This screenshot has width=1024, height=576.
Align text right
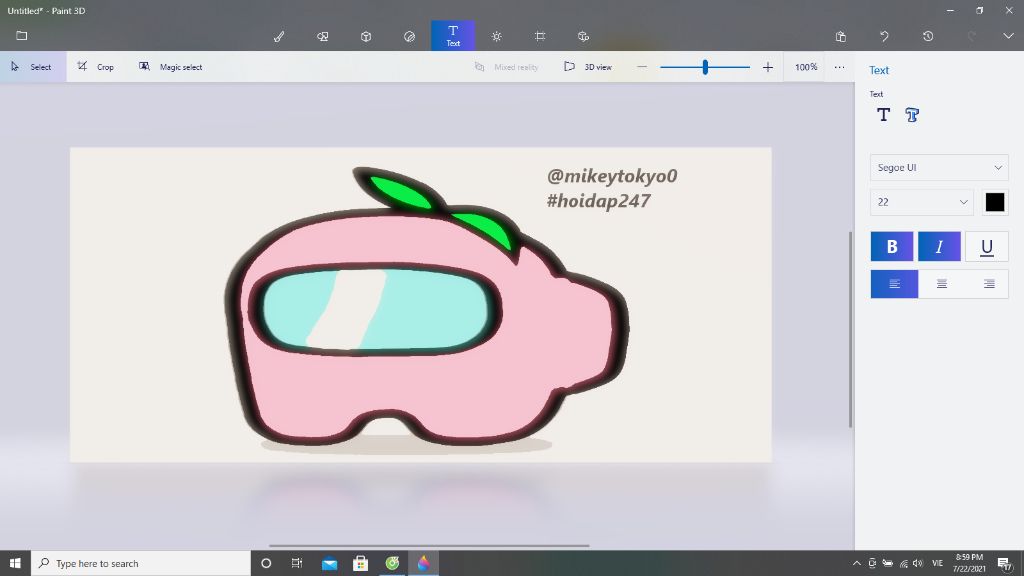coord(989,284)
